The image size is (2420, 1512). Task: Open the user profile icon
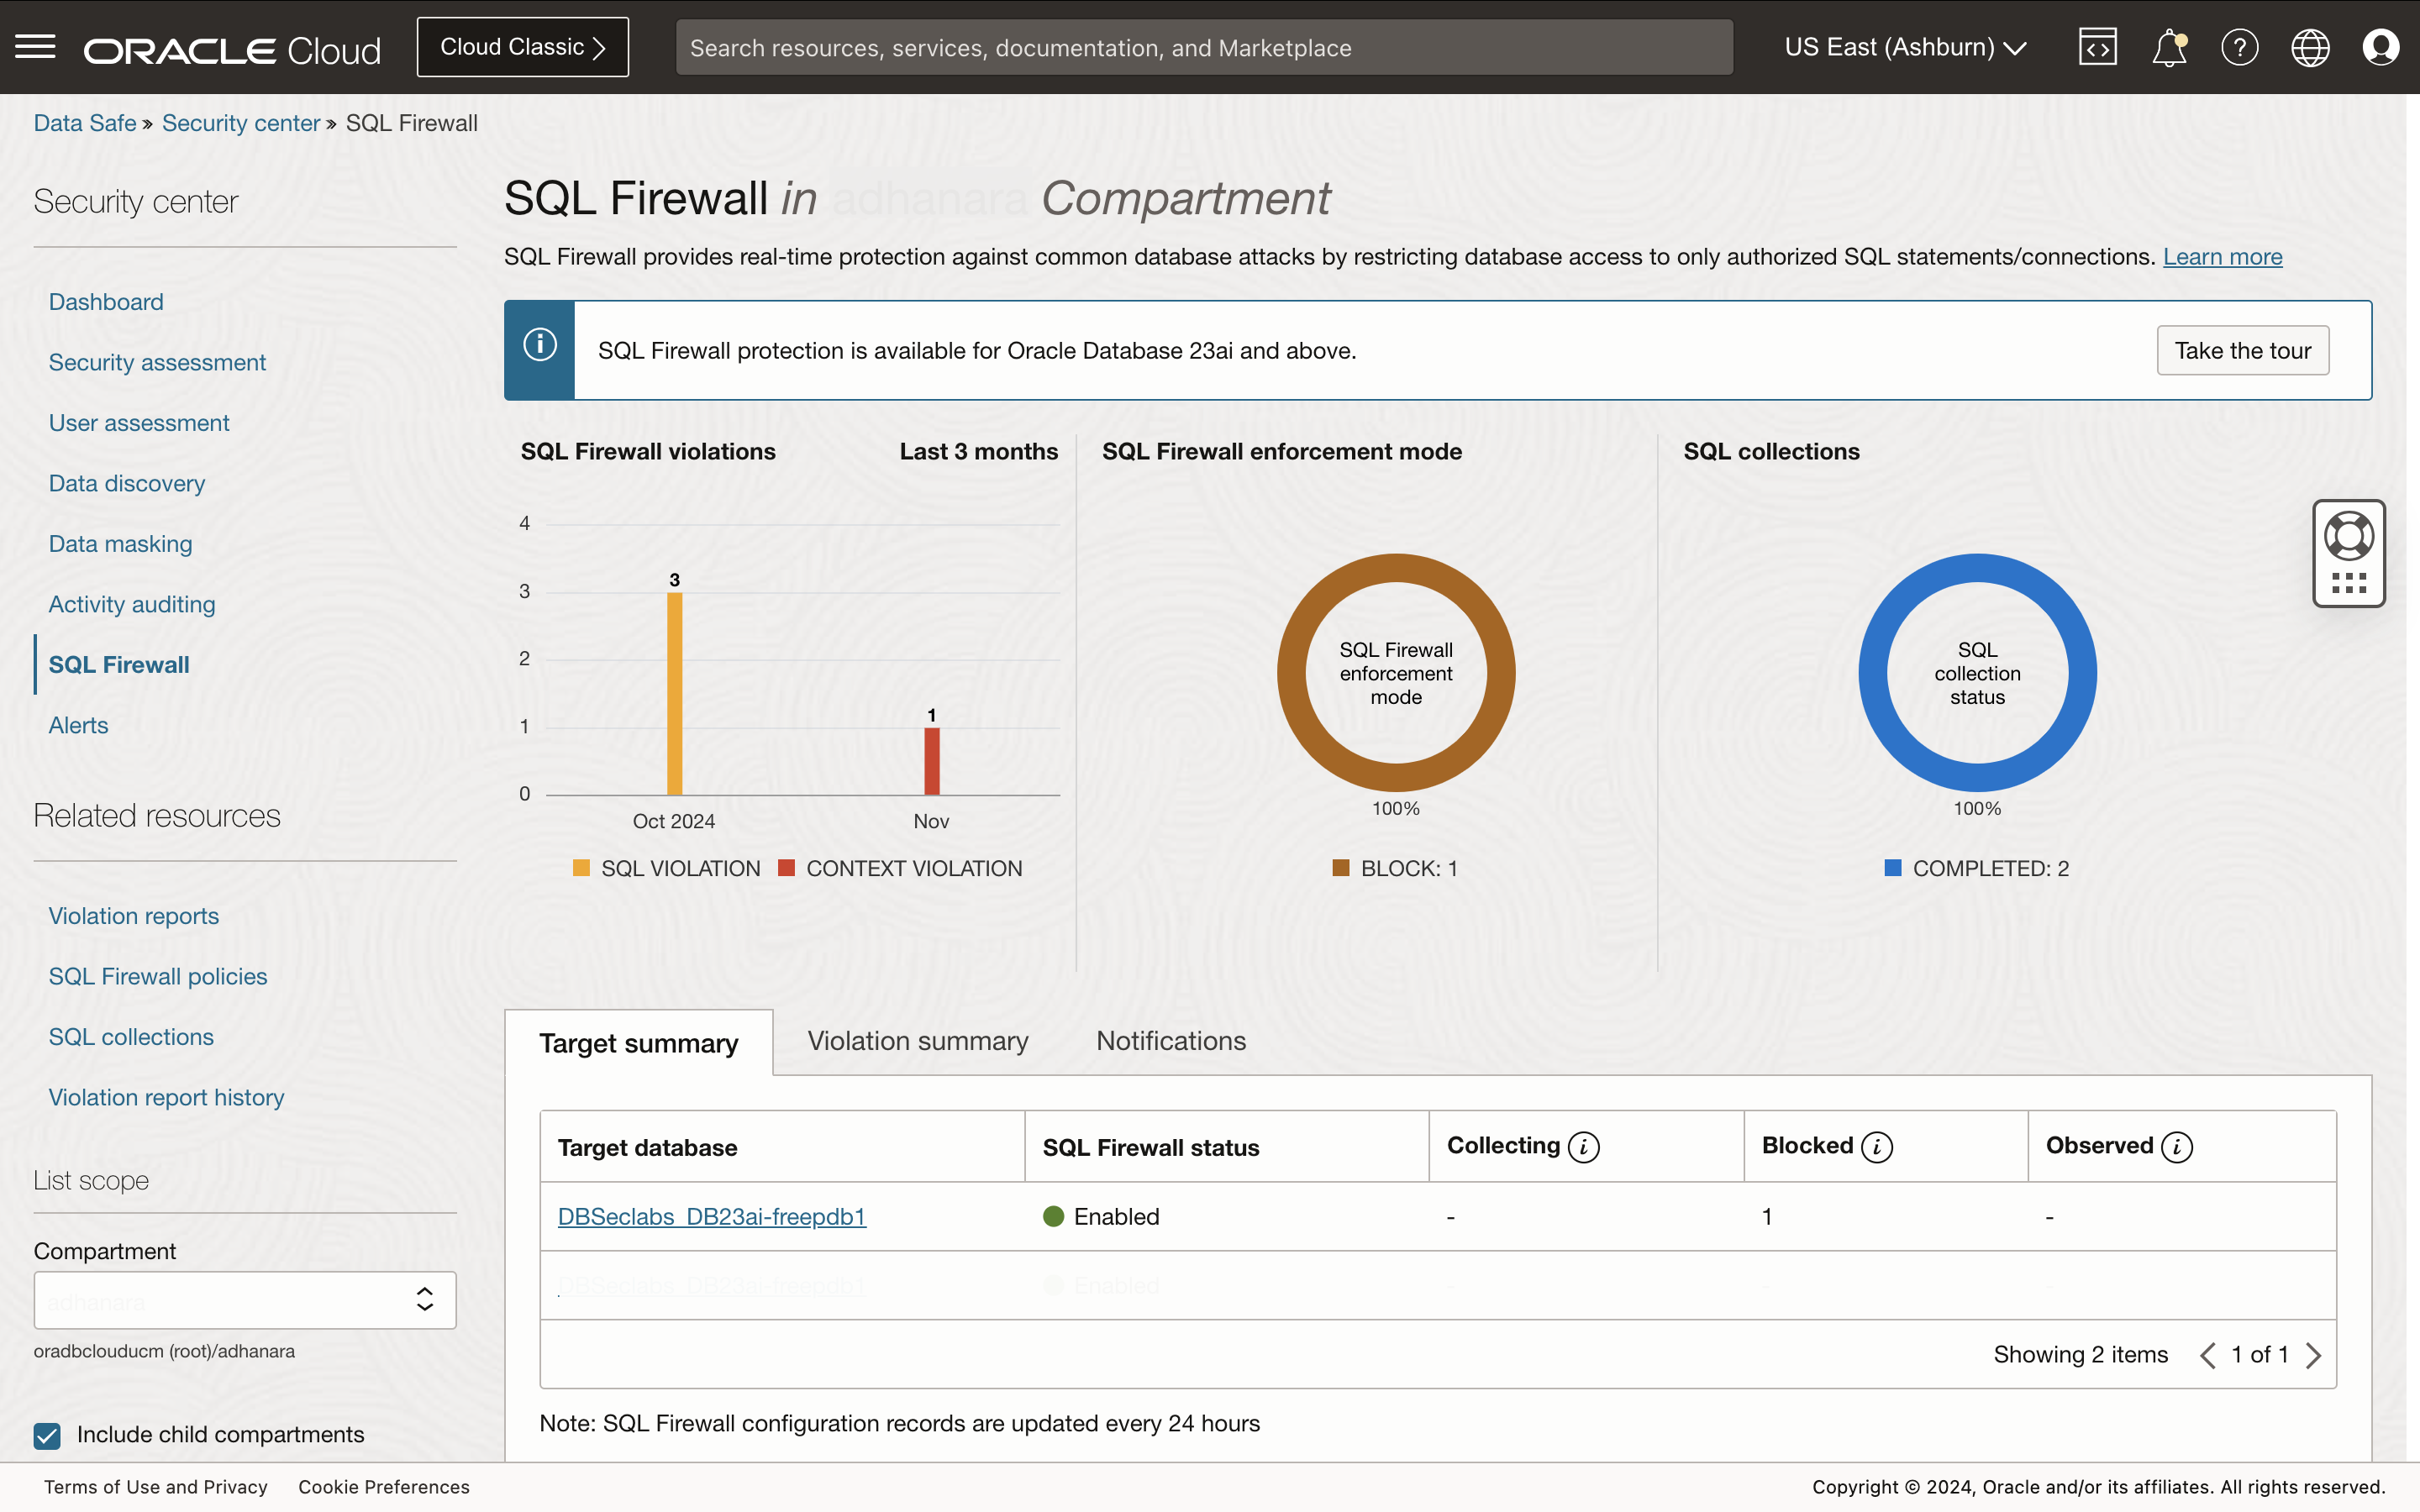point(2381,46)
